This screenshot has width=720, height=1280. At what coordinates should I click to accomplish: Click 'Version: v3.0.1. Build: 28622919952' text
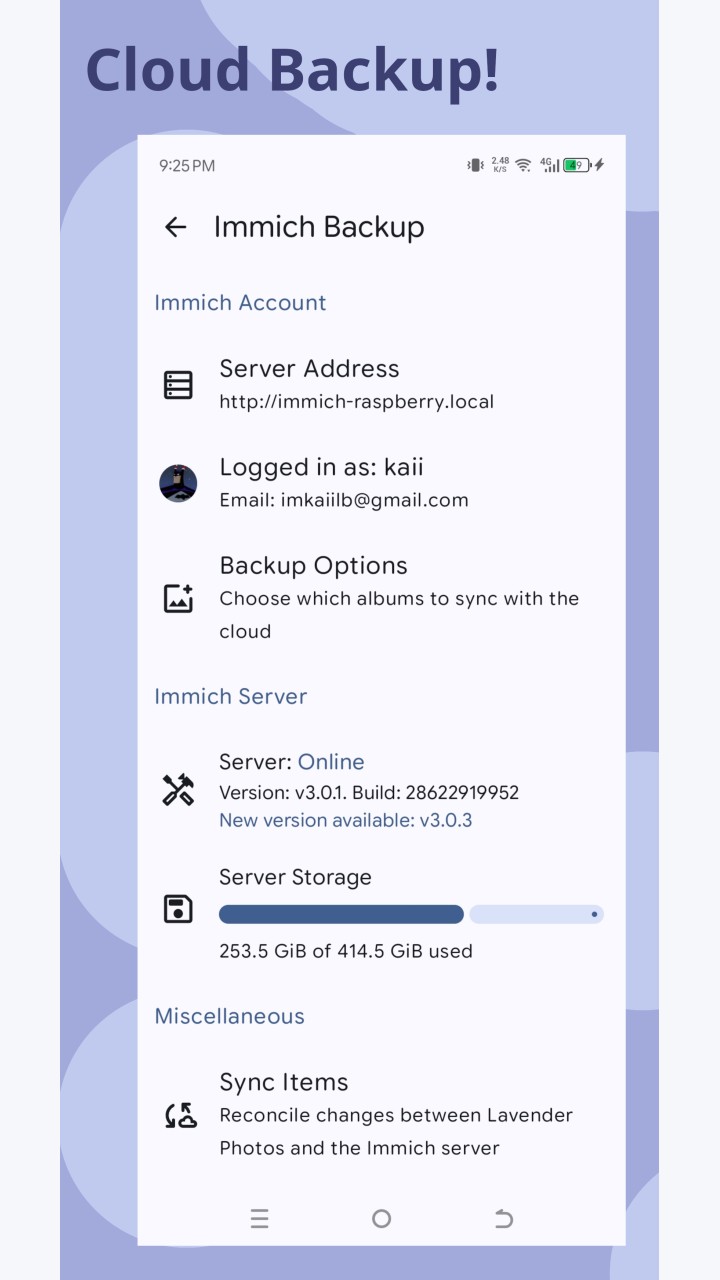[369, 793]
